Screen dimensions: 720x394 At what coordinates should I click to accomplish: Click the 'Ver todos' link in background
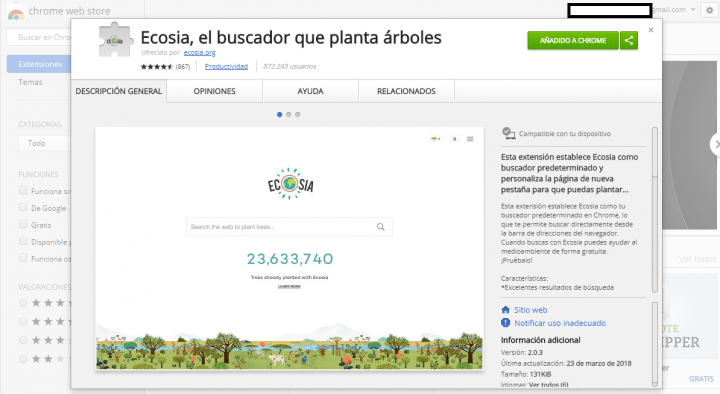[x=698, y=259]
